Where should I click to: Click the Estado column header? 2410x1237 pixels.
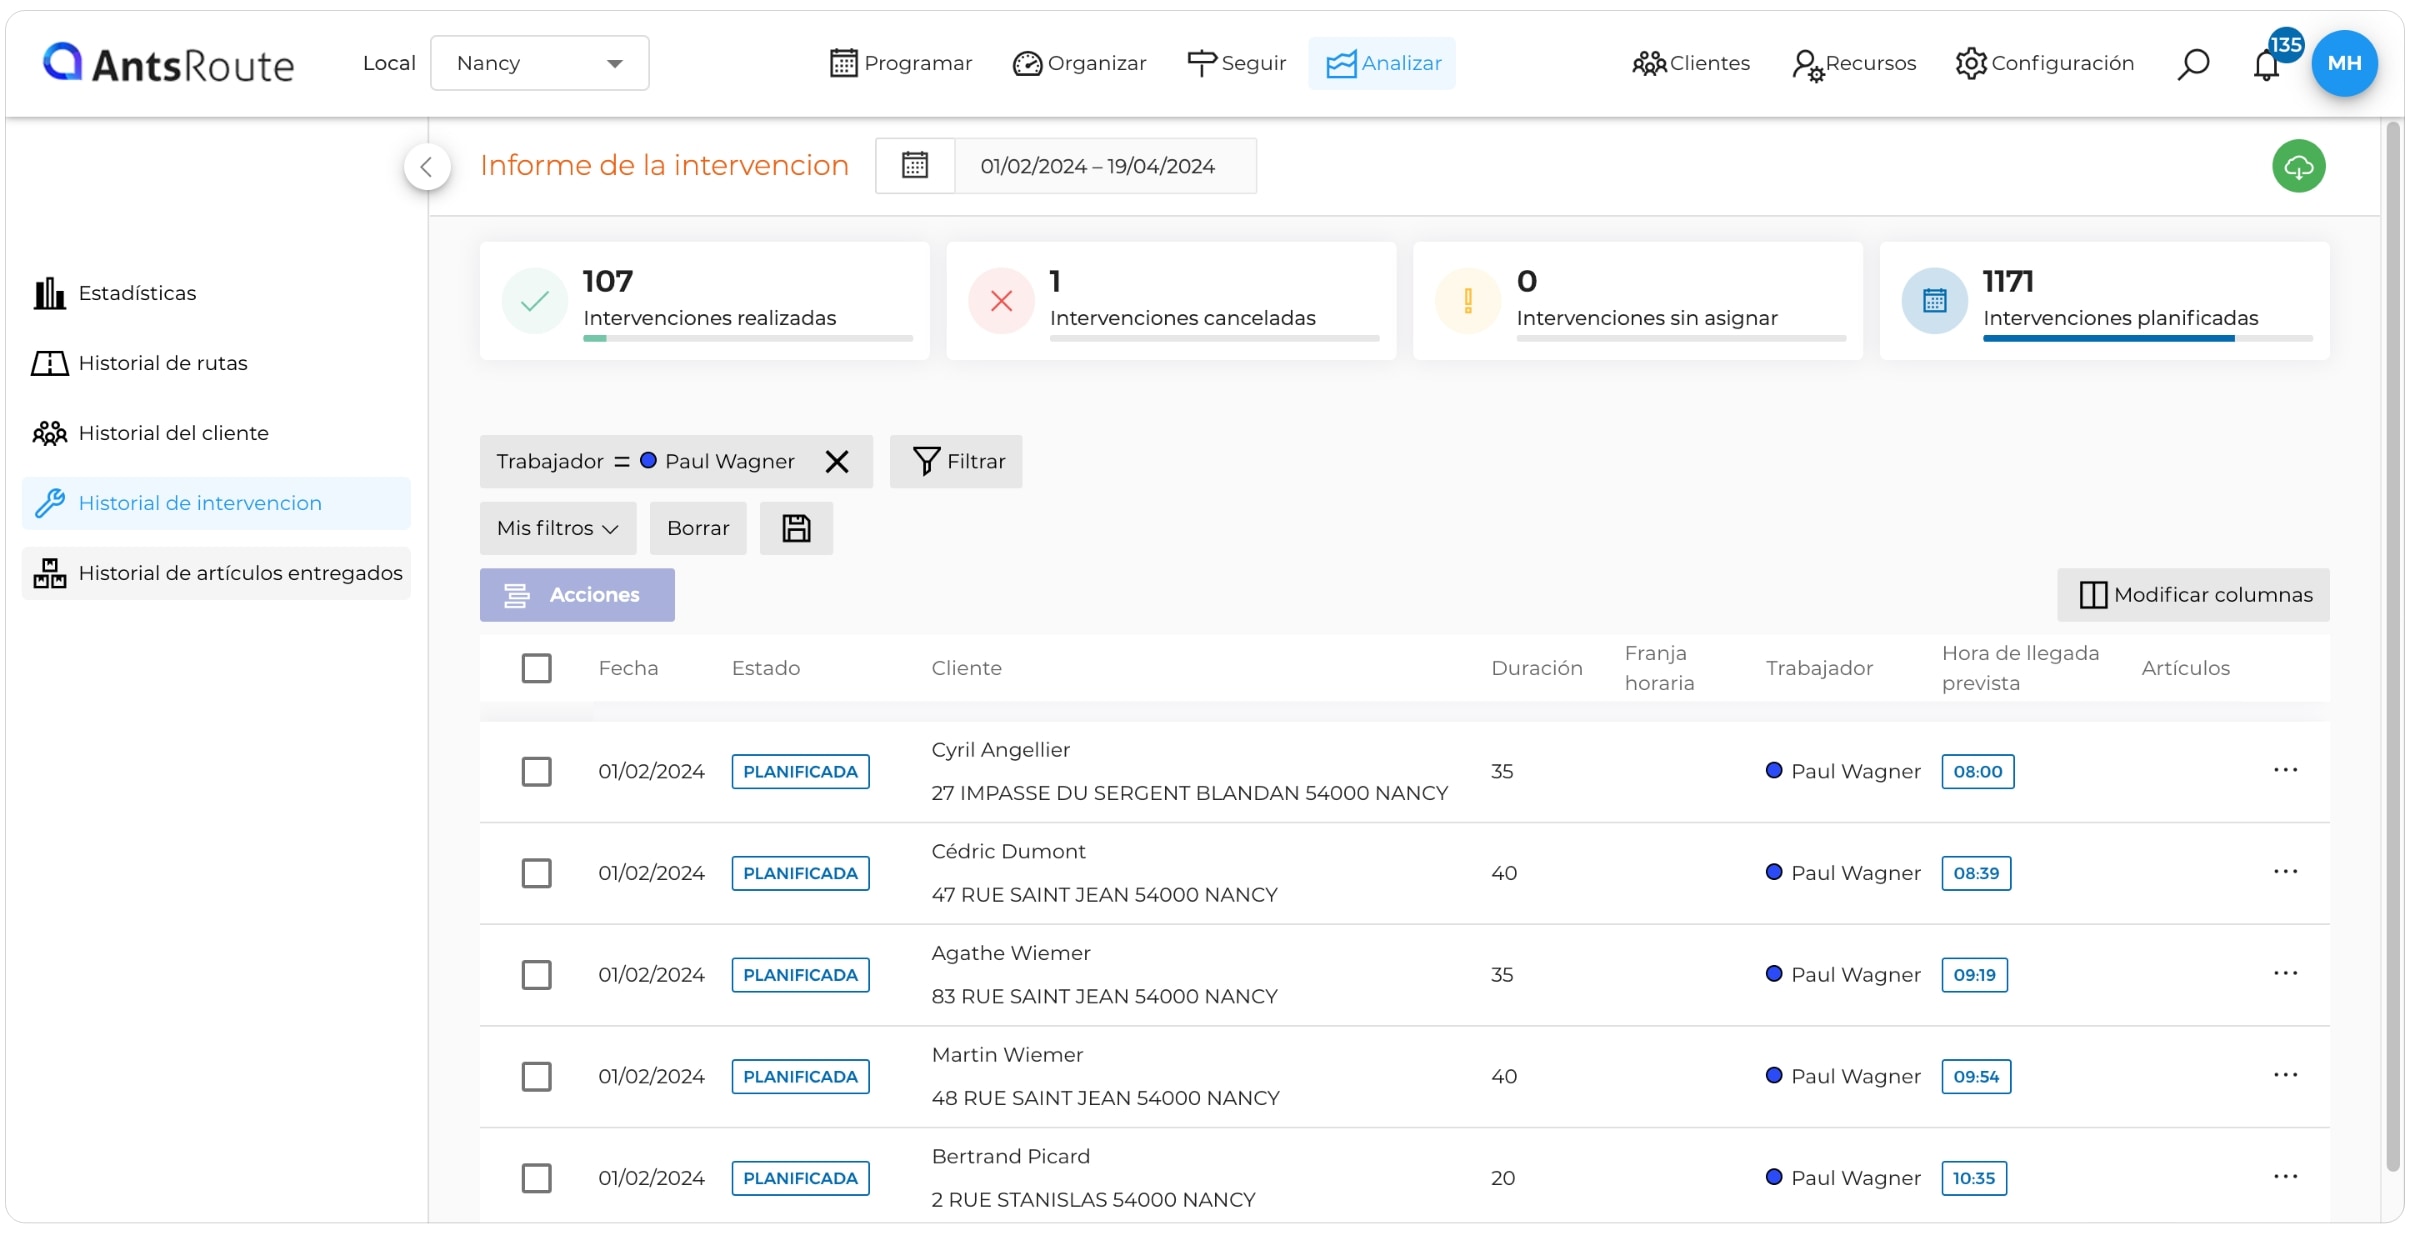(x=765, y=668)
